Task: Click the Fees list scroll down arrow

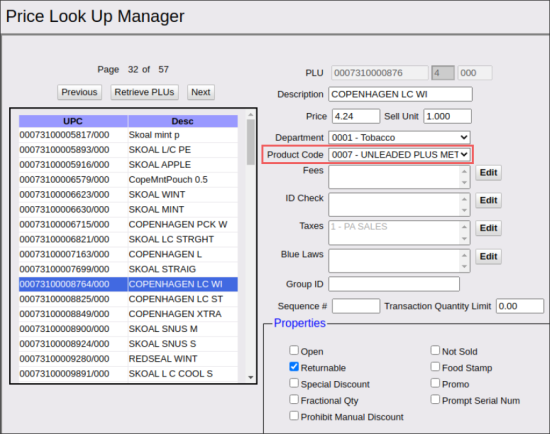Action: (464, 182)
